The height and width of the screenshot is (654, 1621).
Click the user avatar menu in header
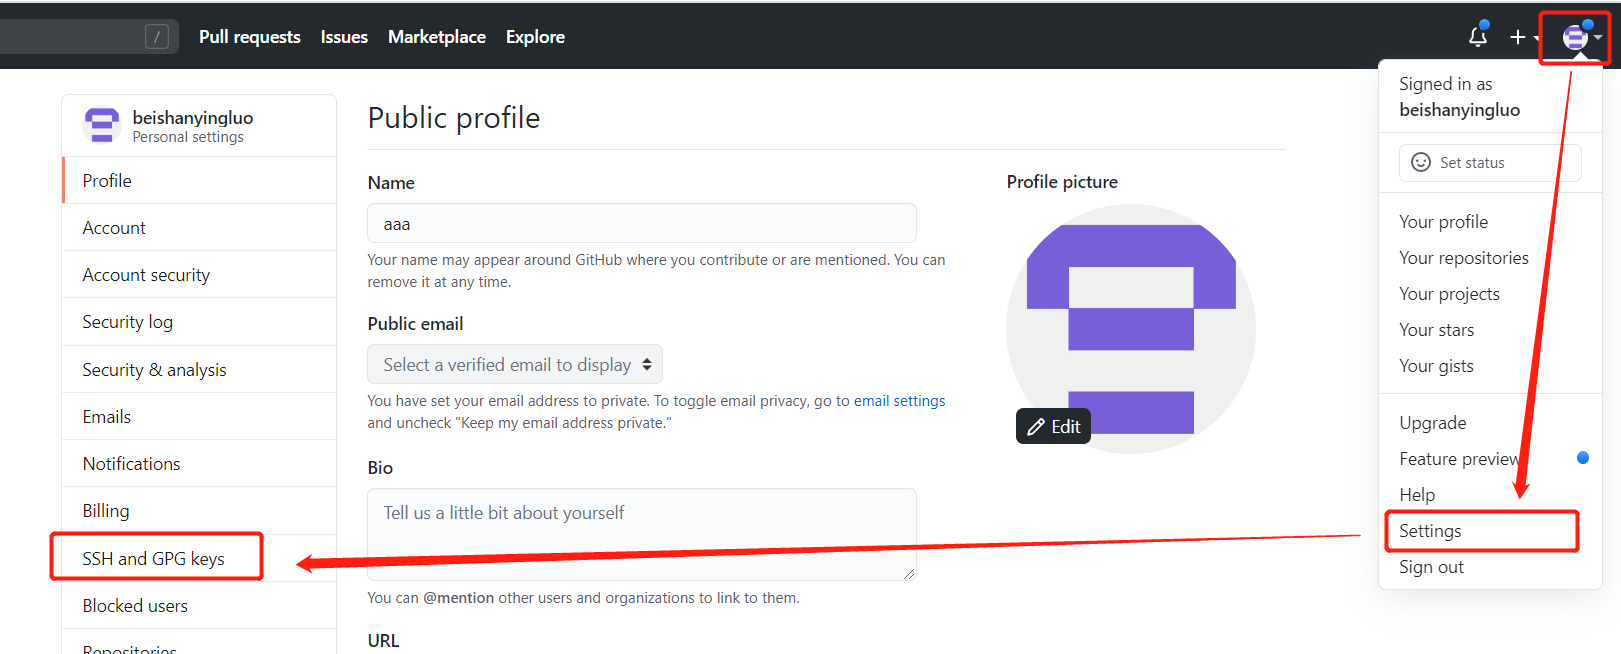tap(1582, 37)
